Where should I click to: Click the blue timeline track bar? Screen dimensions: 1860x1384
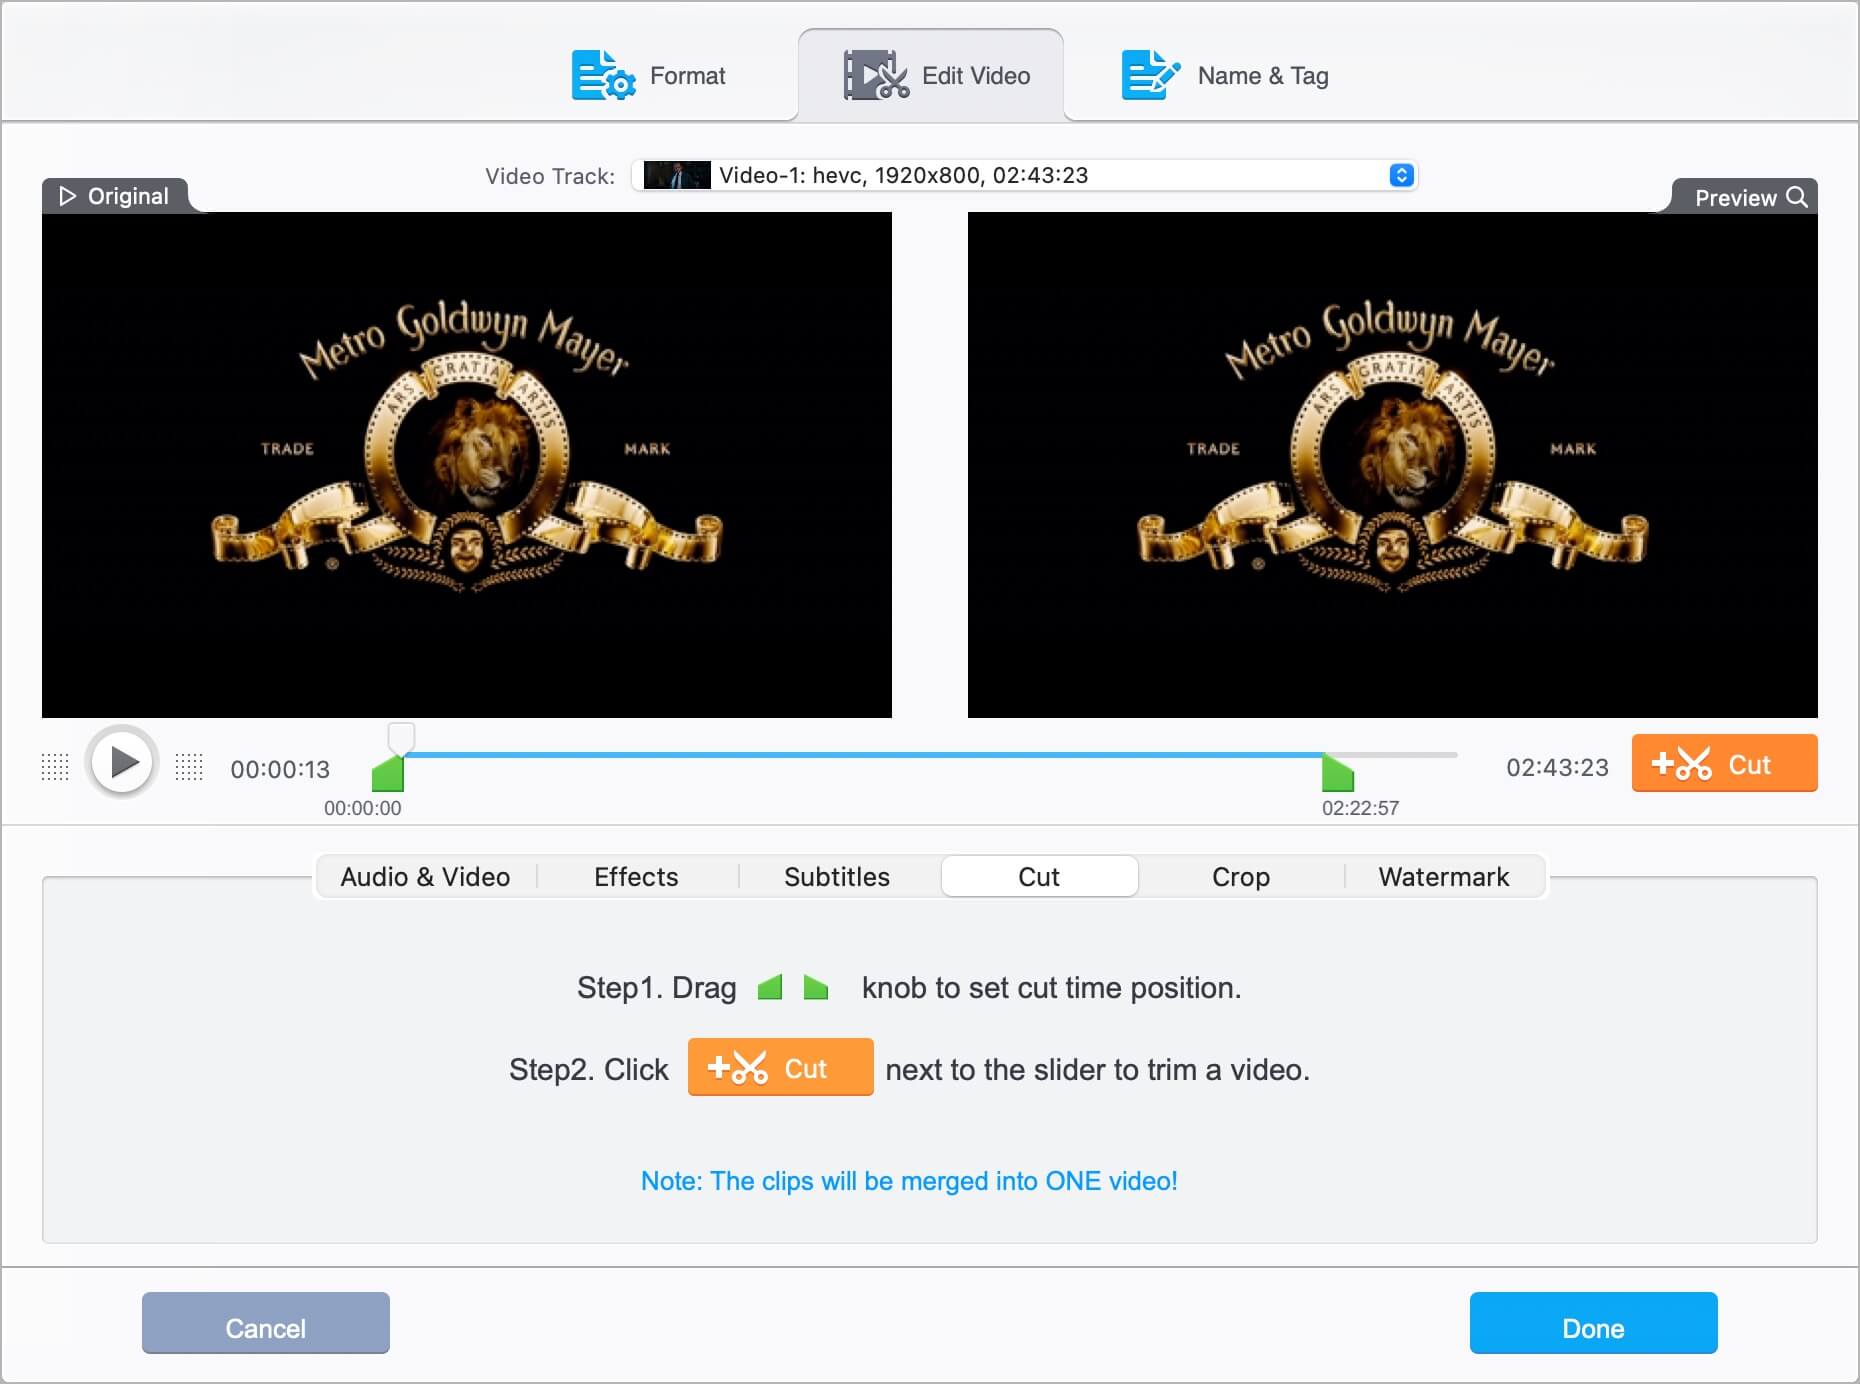pyautogui.click(x=866, y=755)
